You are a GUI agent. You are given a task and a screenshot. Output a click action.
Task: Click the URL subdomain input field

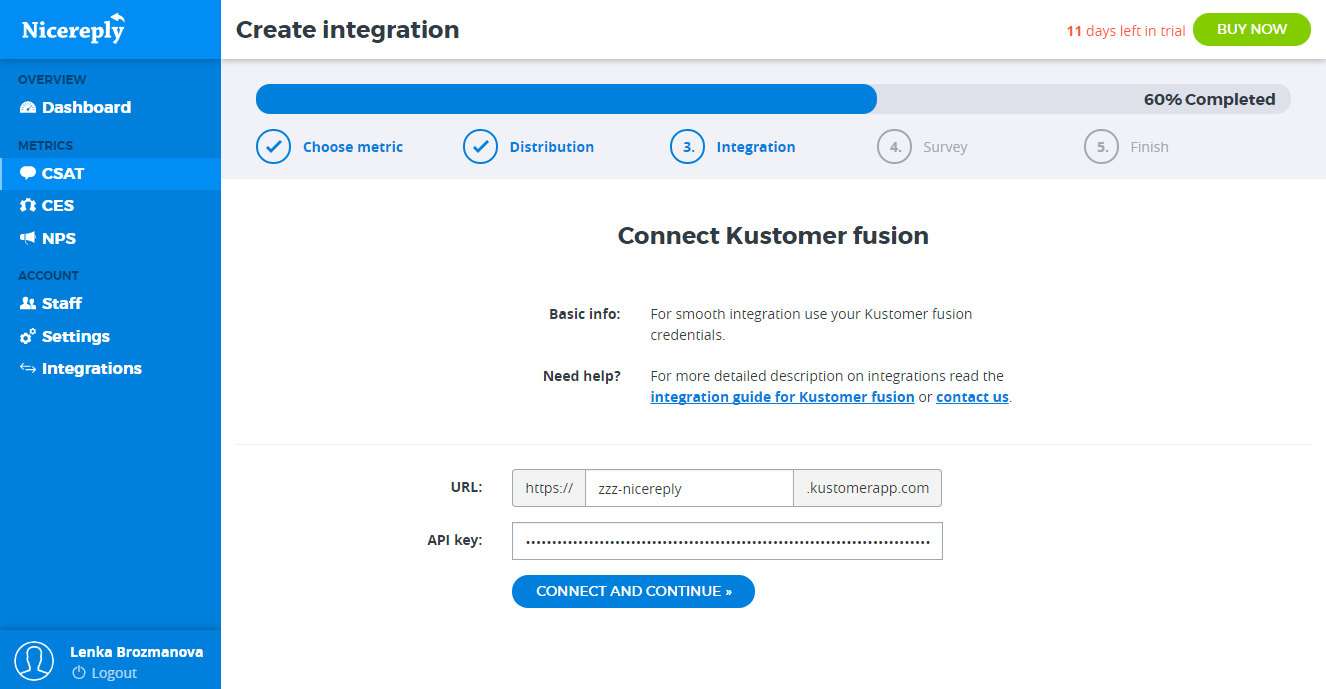click(689, 488)
